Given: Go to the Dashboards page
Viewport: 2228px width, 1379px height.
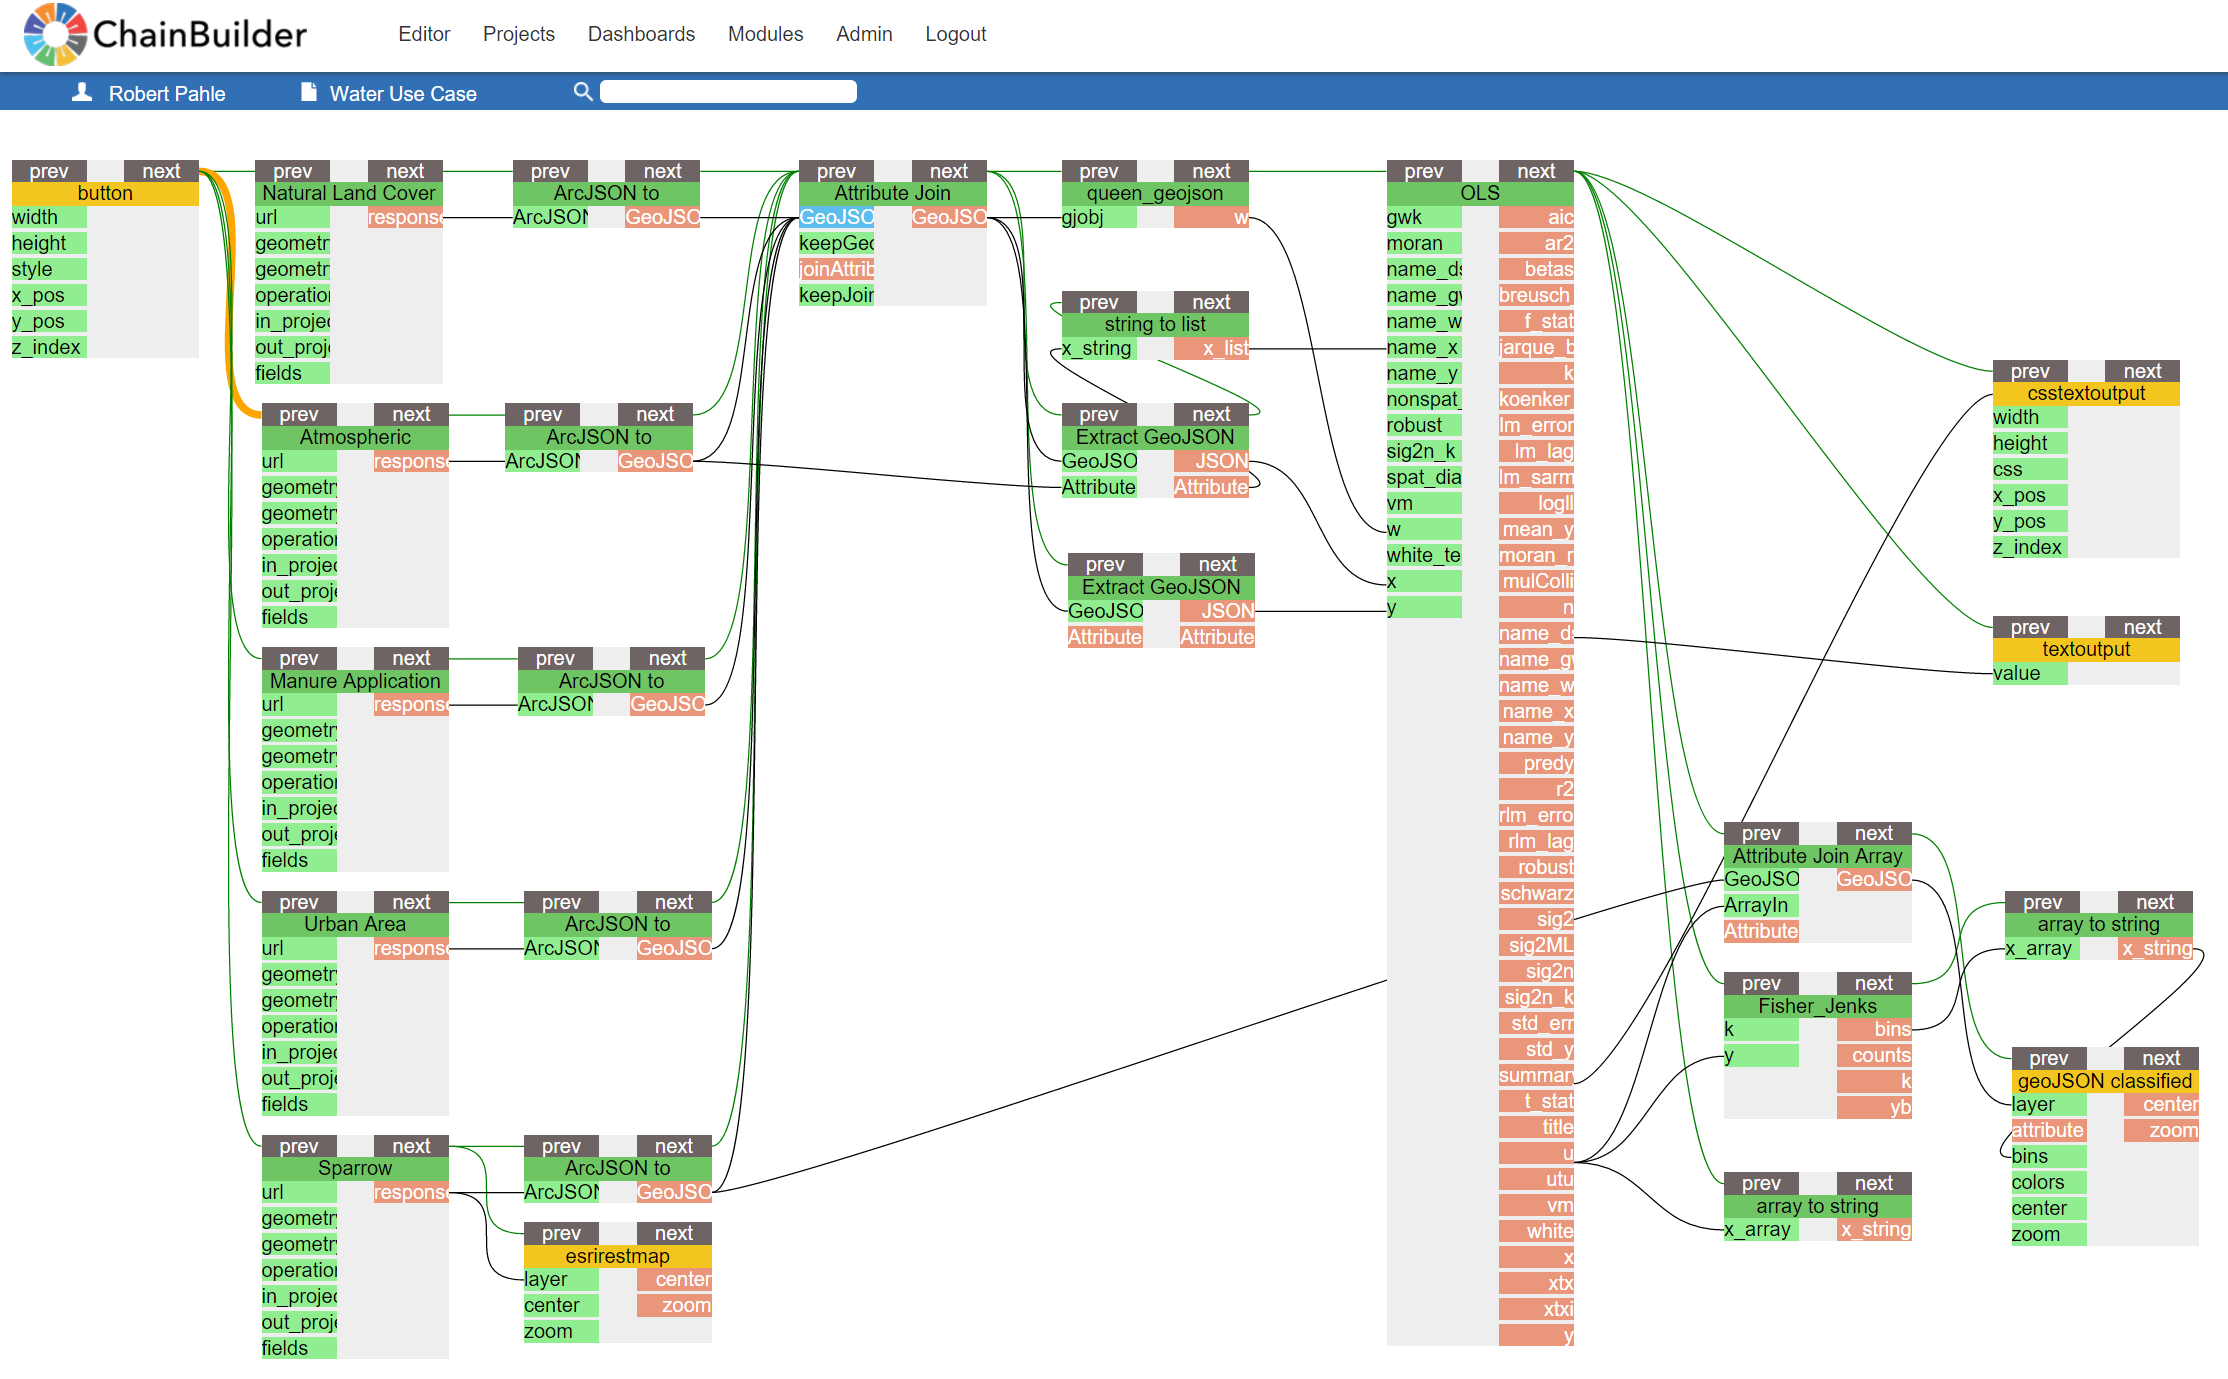Looking at the screenshot, I should coord(641,34).
